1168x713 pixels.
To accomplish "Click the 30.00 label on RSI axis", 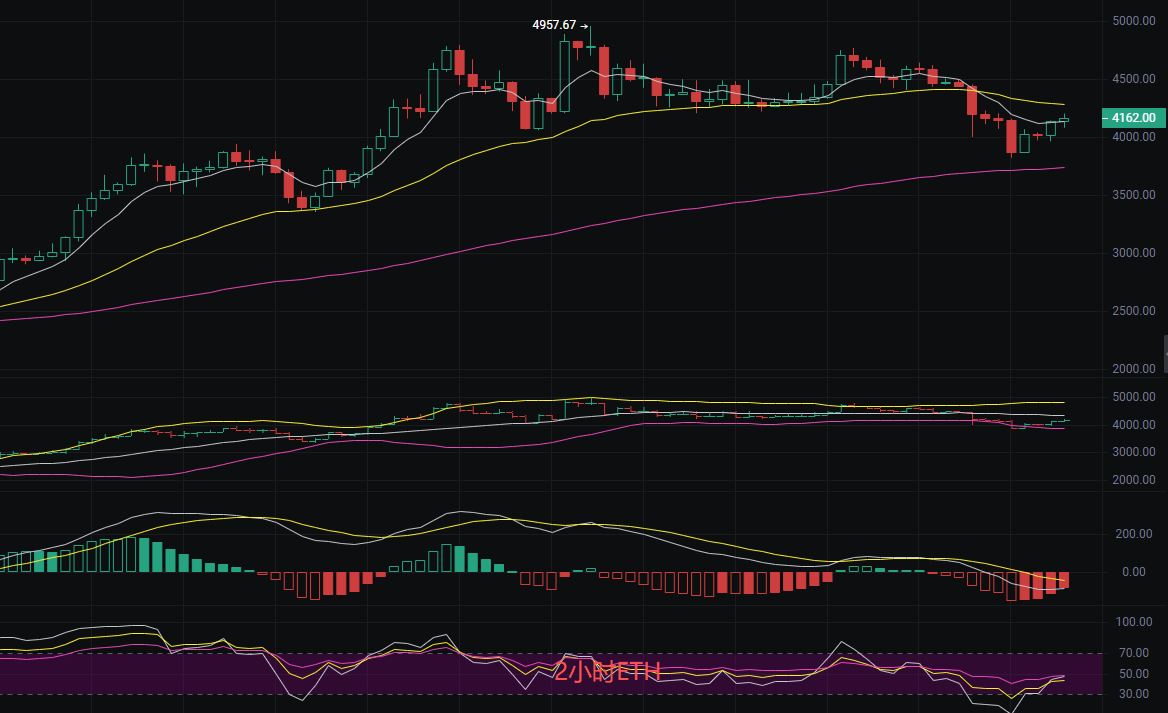I will [1135, 694].
